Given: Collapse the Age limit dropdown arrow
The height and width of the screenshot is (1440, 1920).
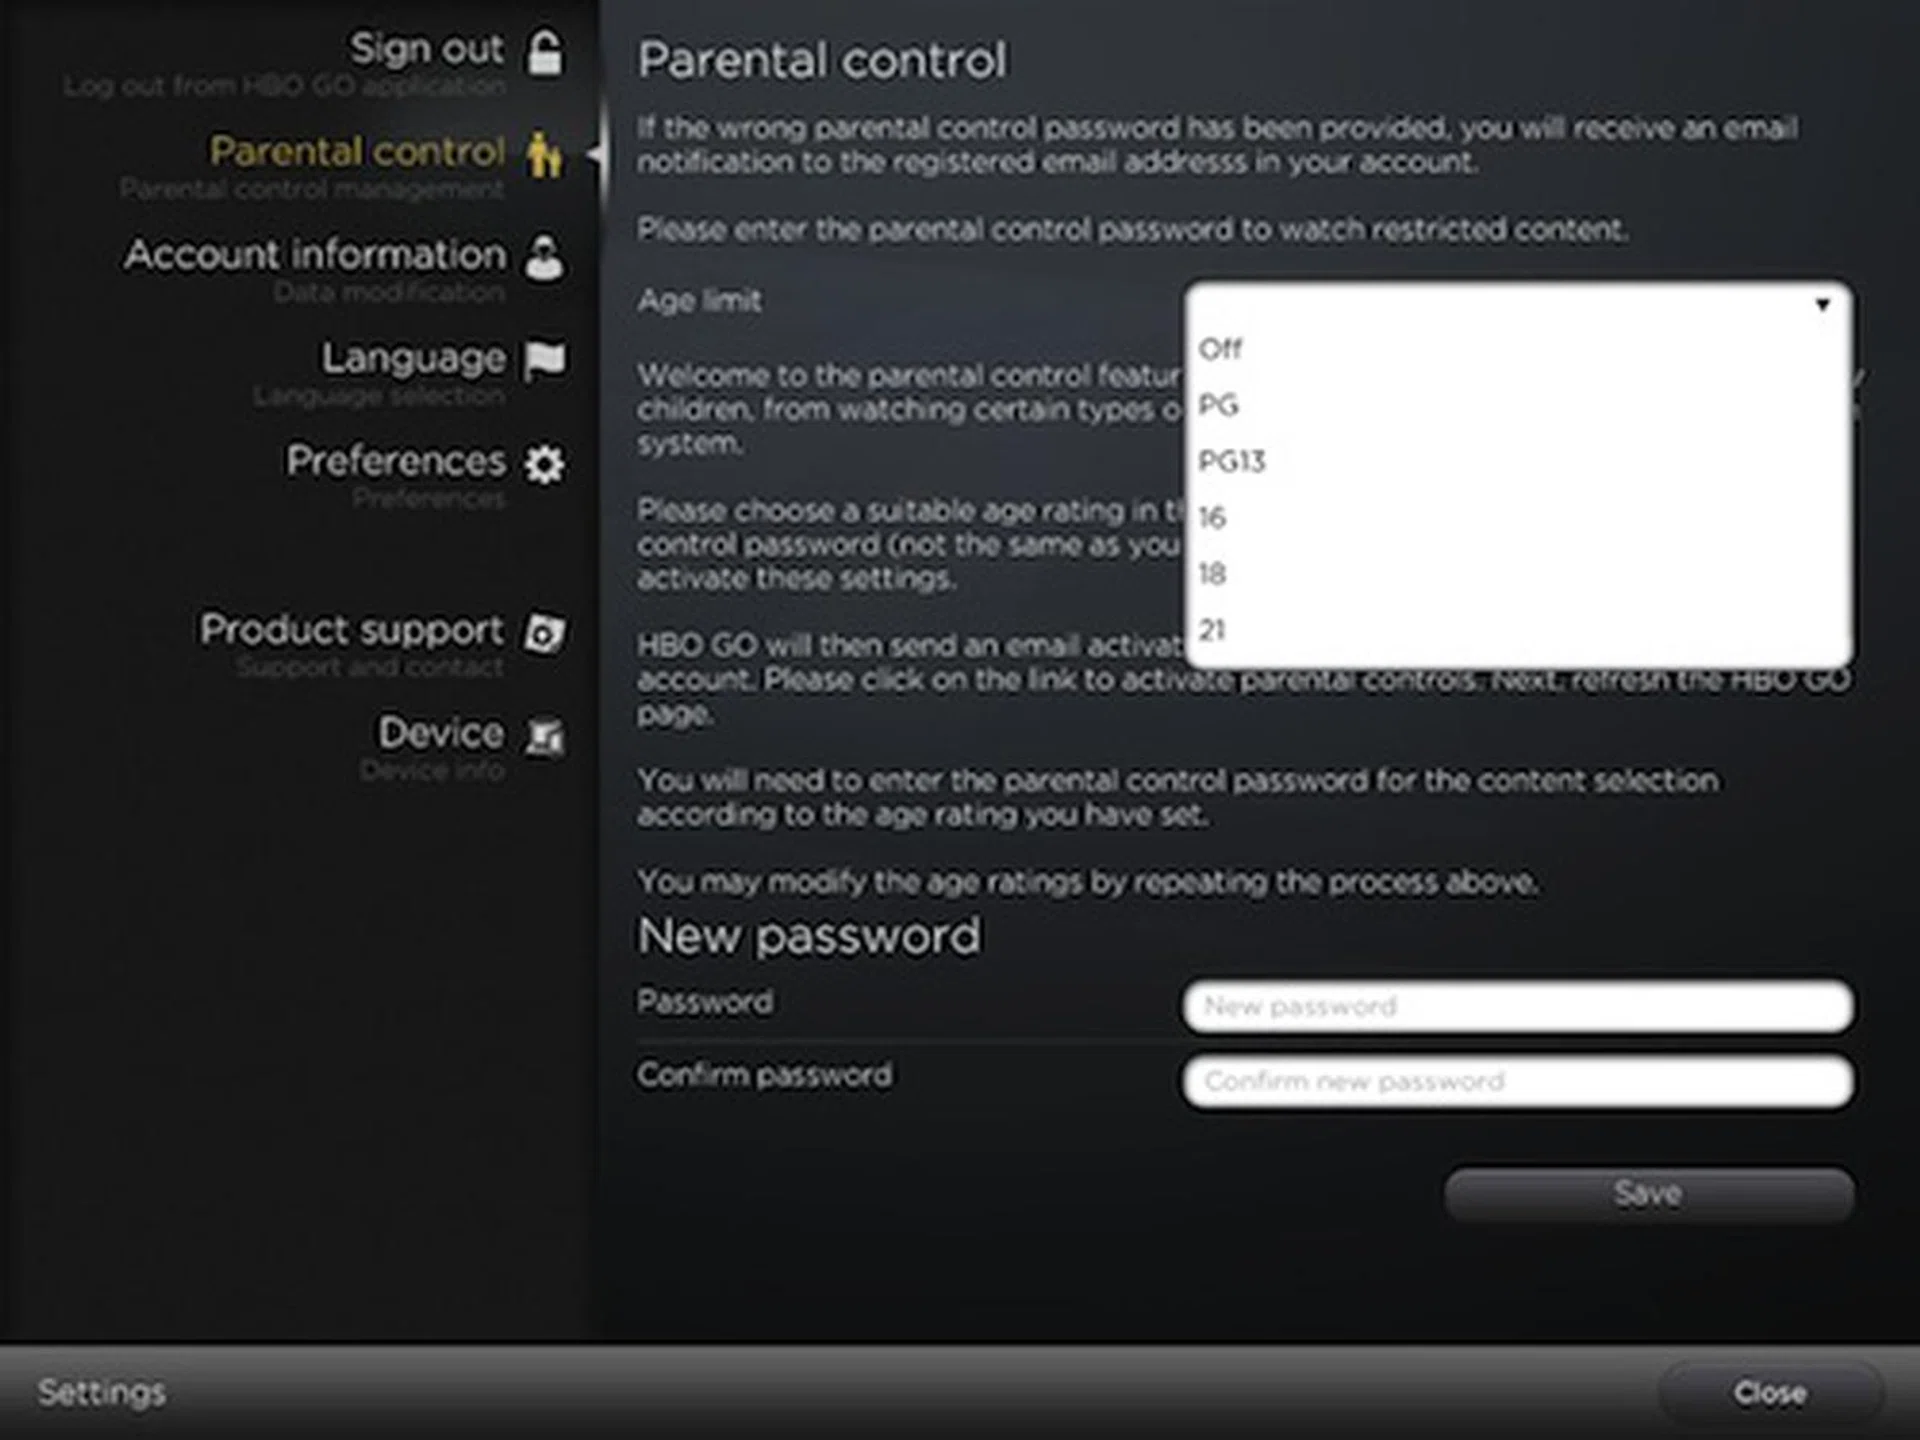Looking at the screenshot, I should 1822,304.
